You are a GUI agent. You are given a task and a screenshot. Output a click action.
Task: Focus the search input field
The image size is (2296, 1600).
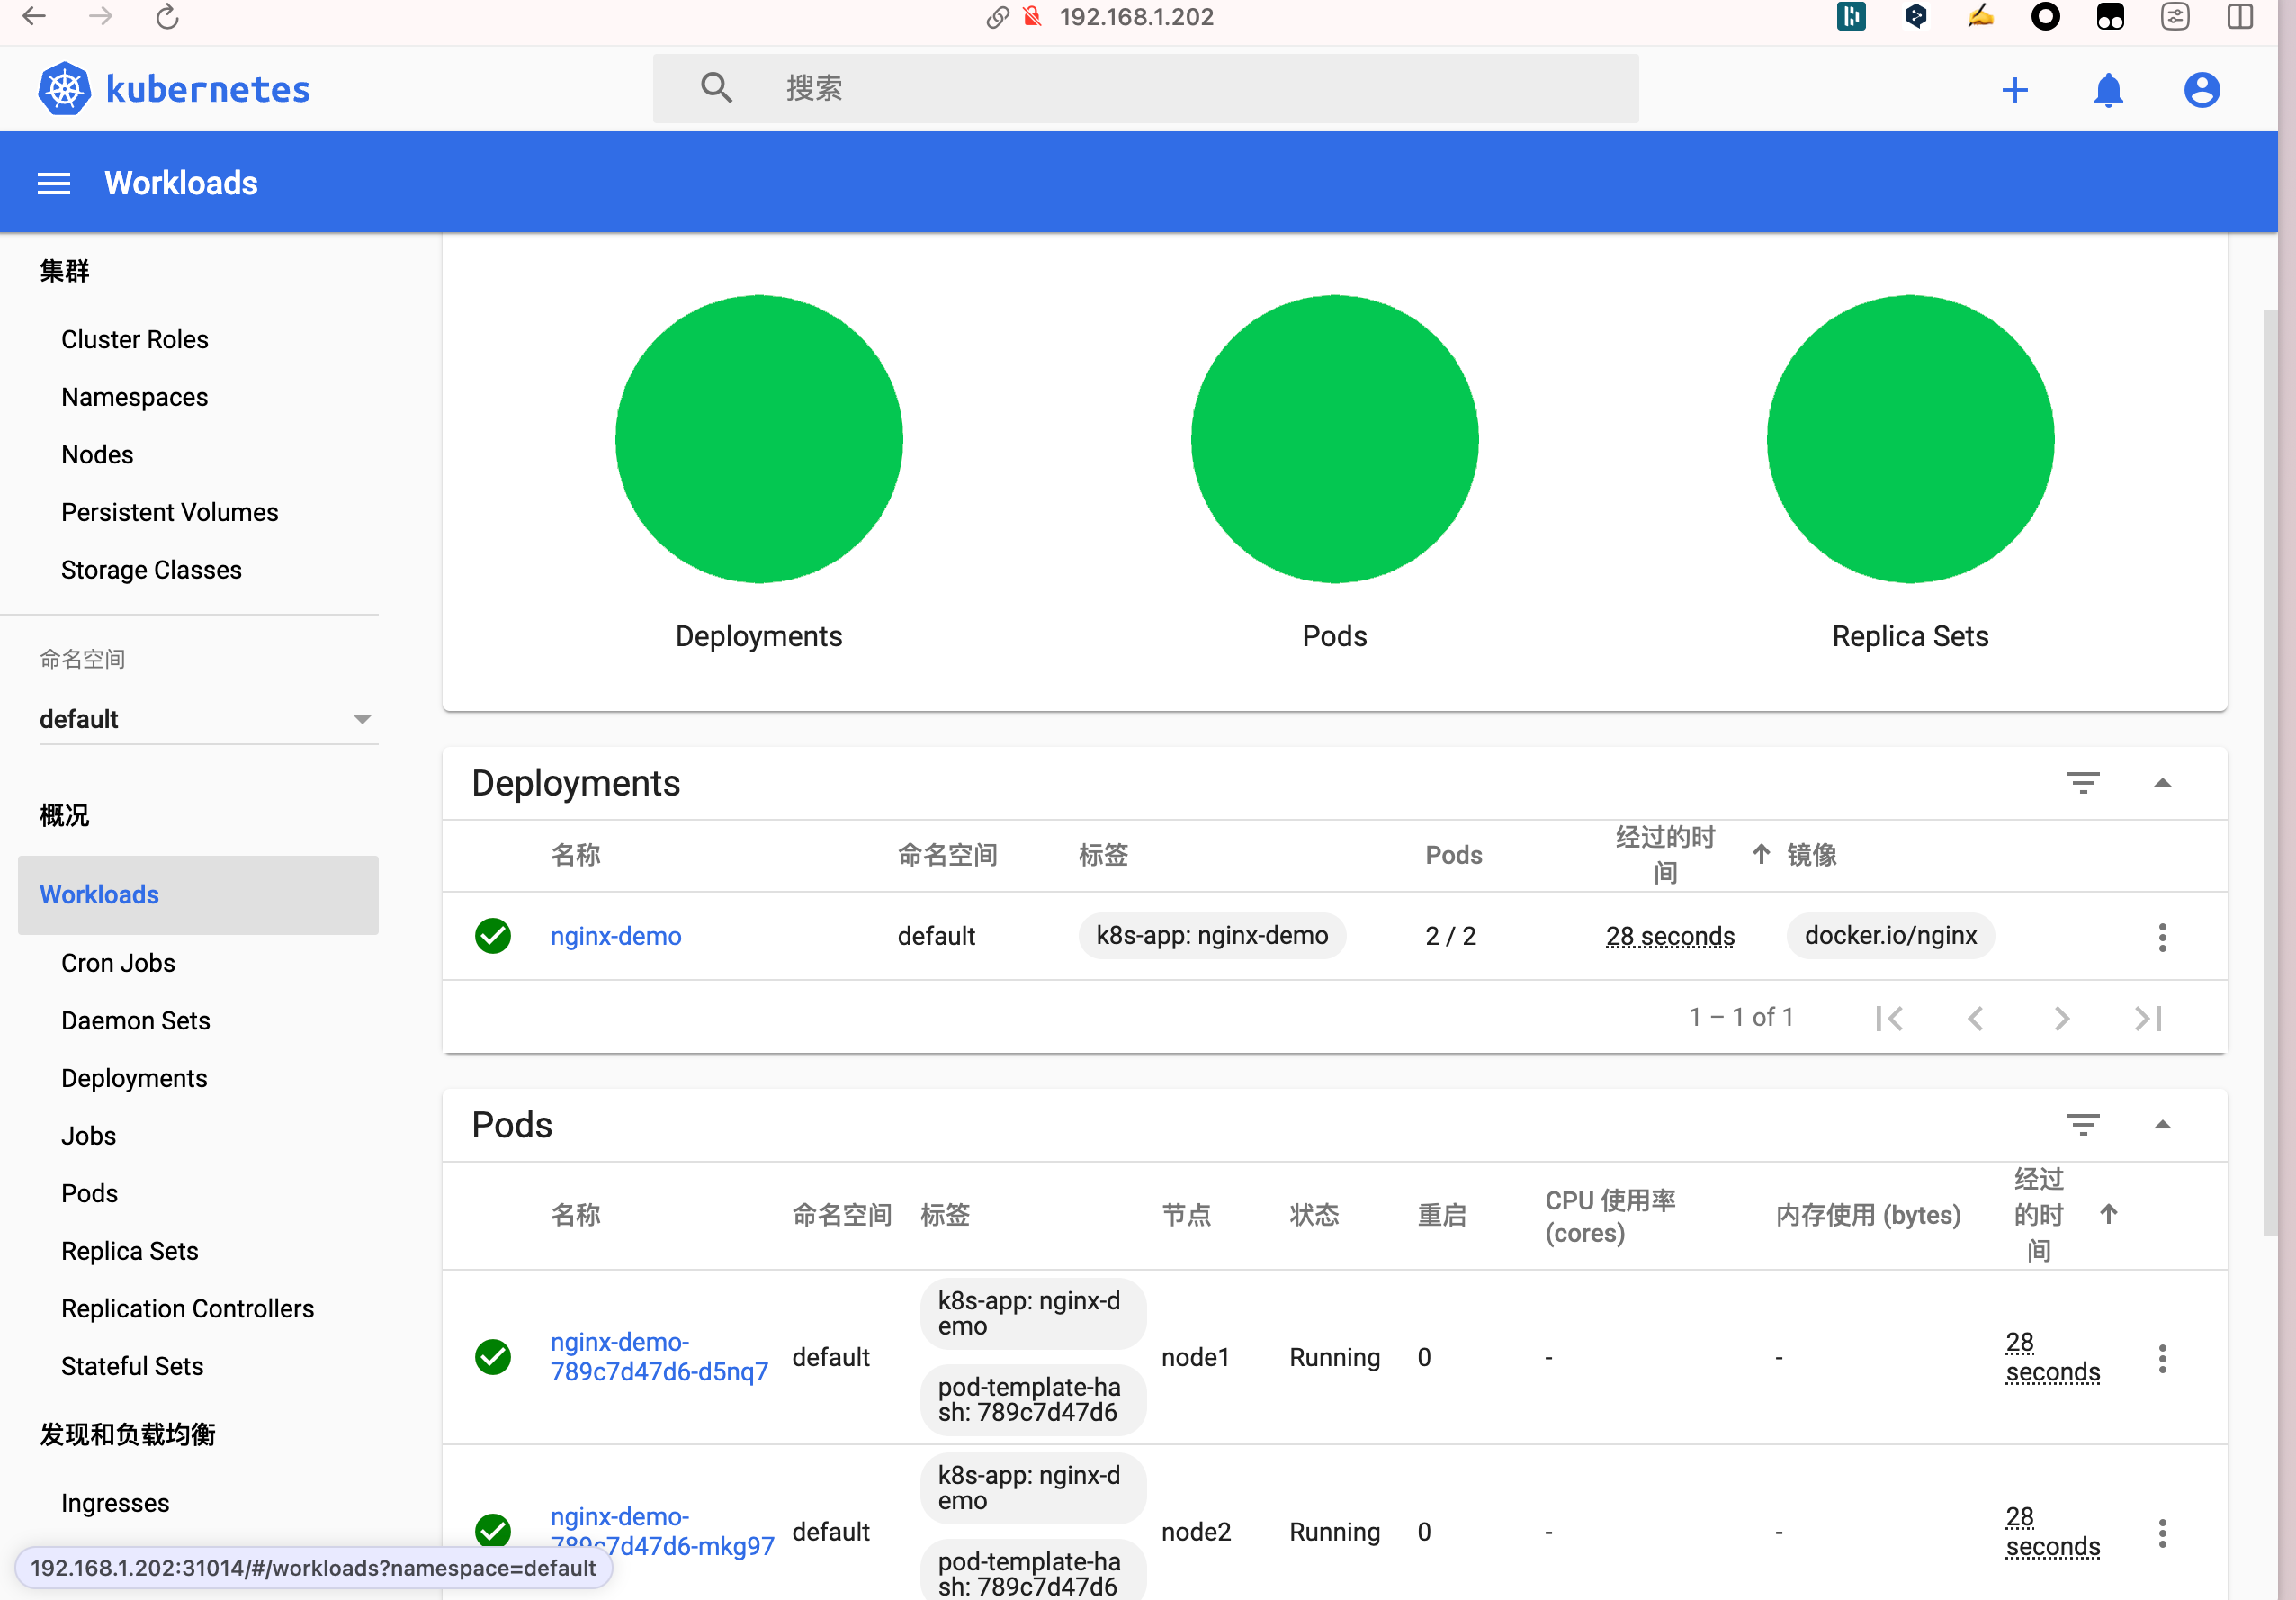pos(1145,88)
